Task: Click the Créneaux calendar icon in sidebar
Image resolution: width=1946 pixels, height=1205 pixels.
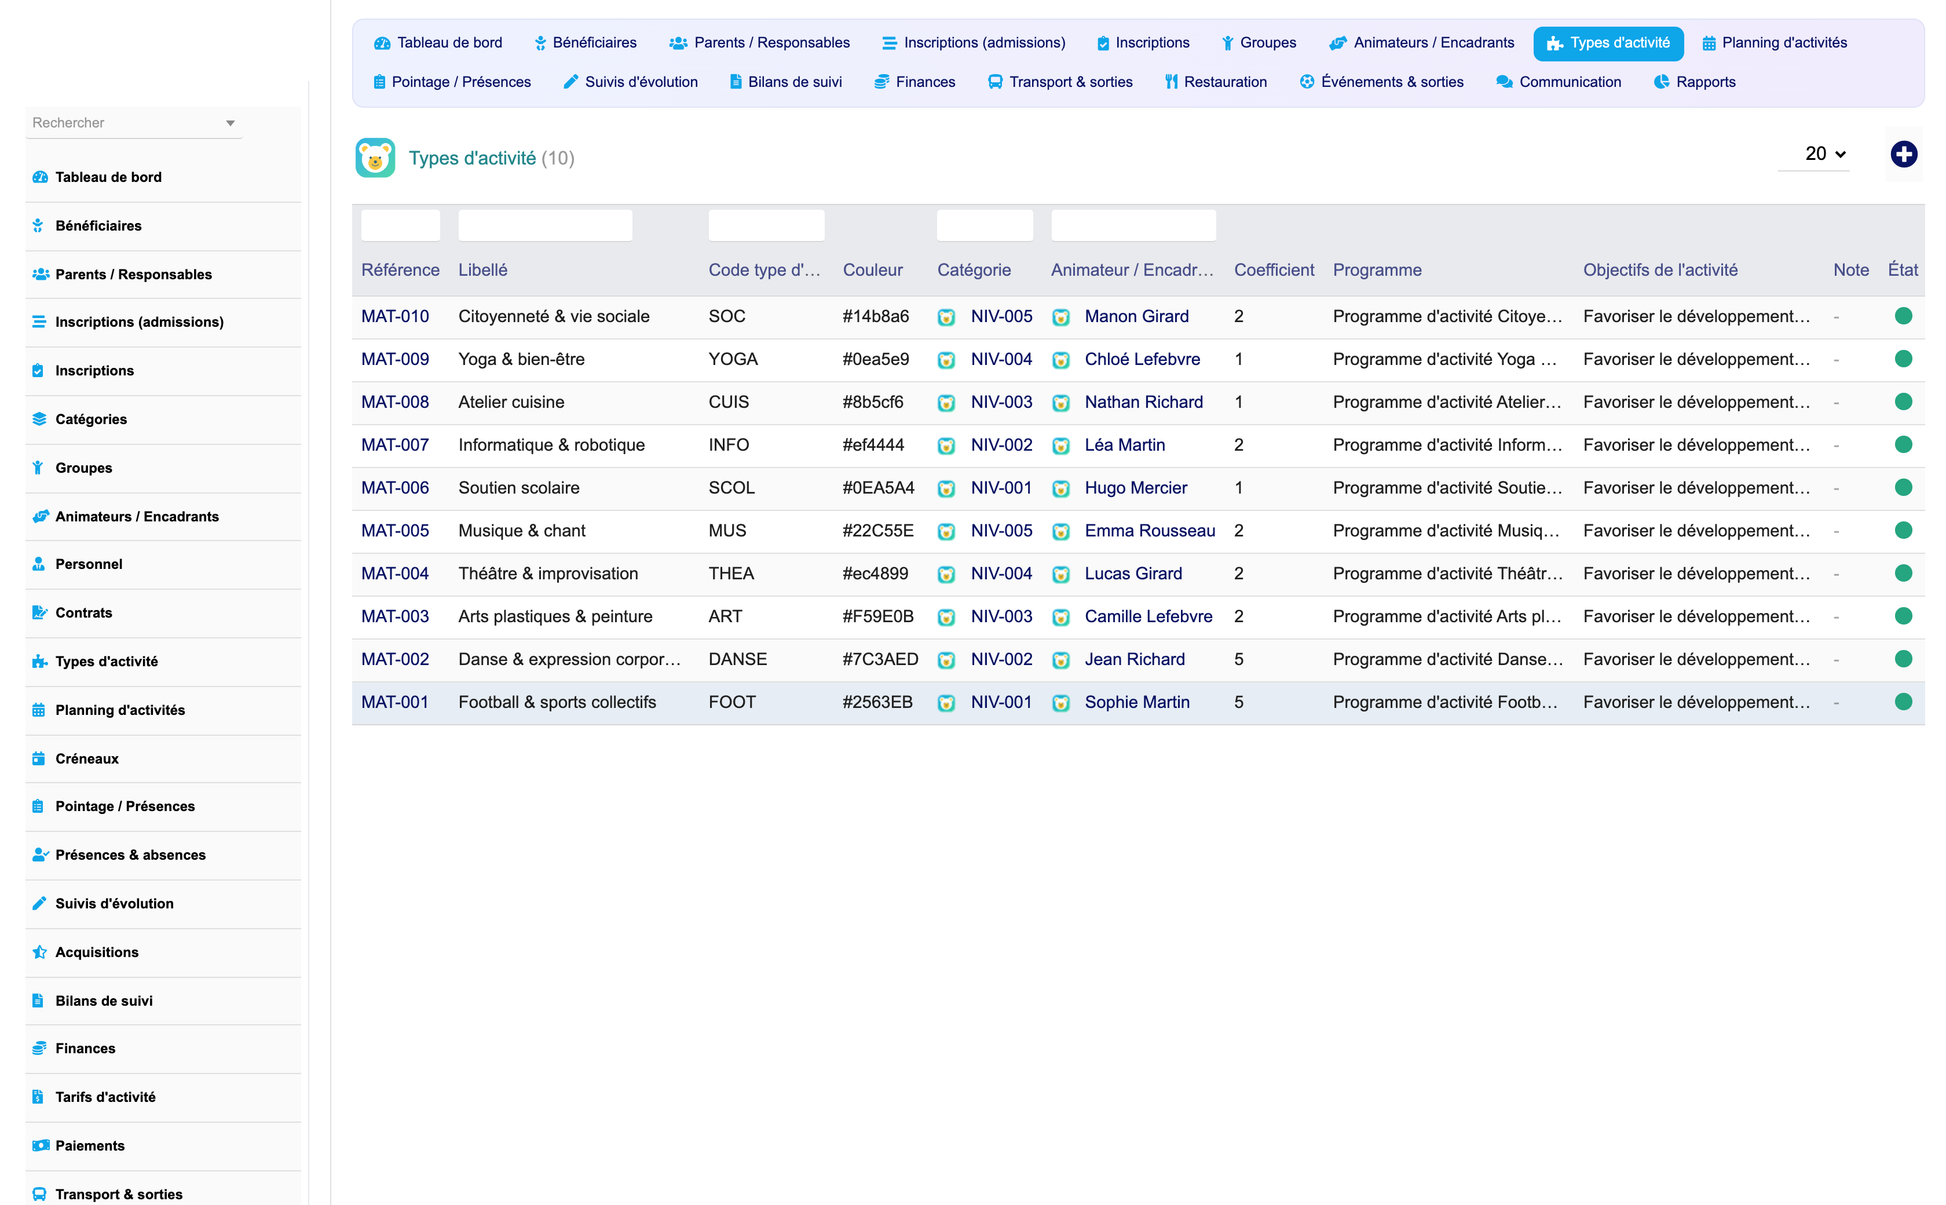Action: coord(39,759)
